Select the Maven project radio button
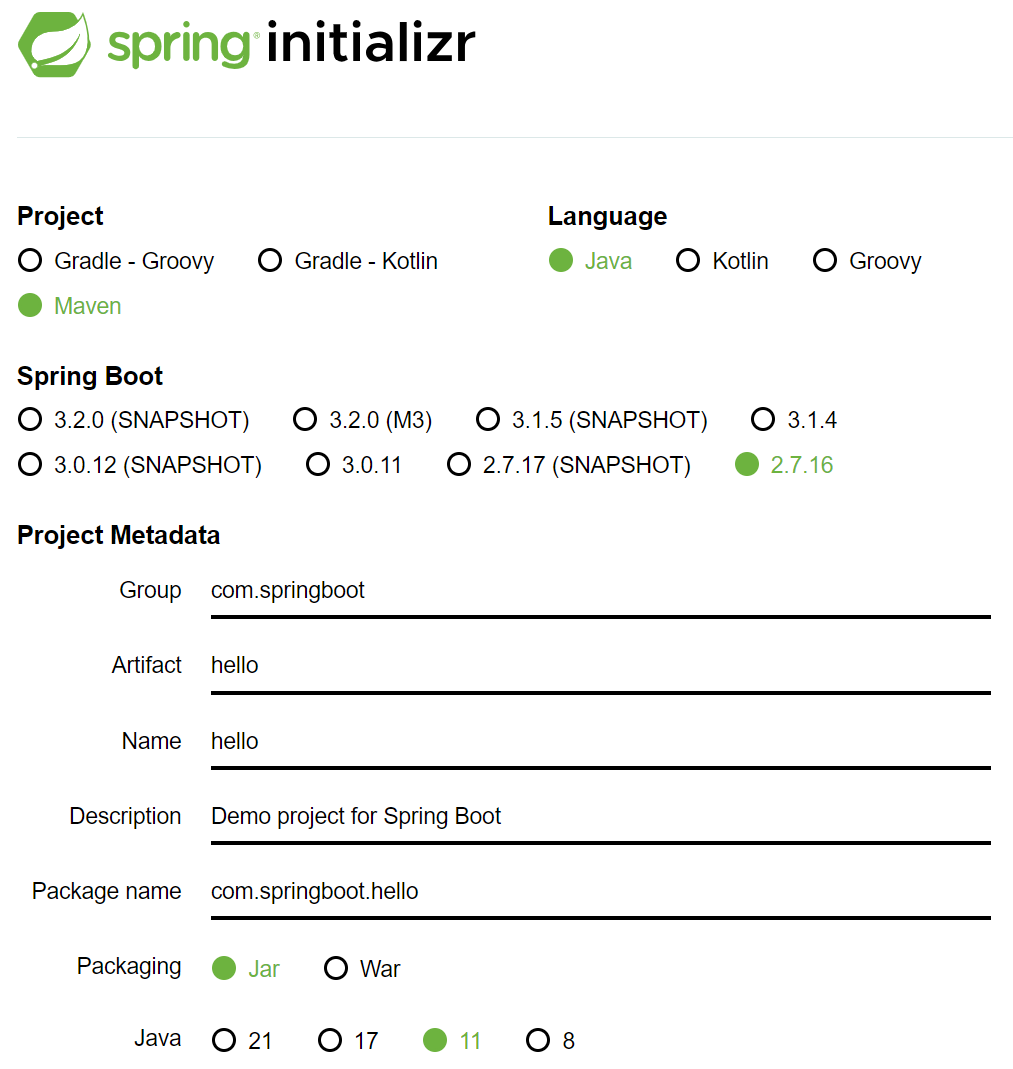 coord(31,306)
